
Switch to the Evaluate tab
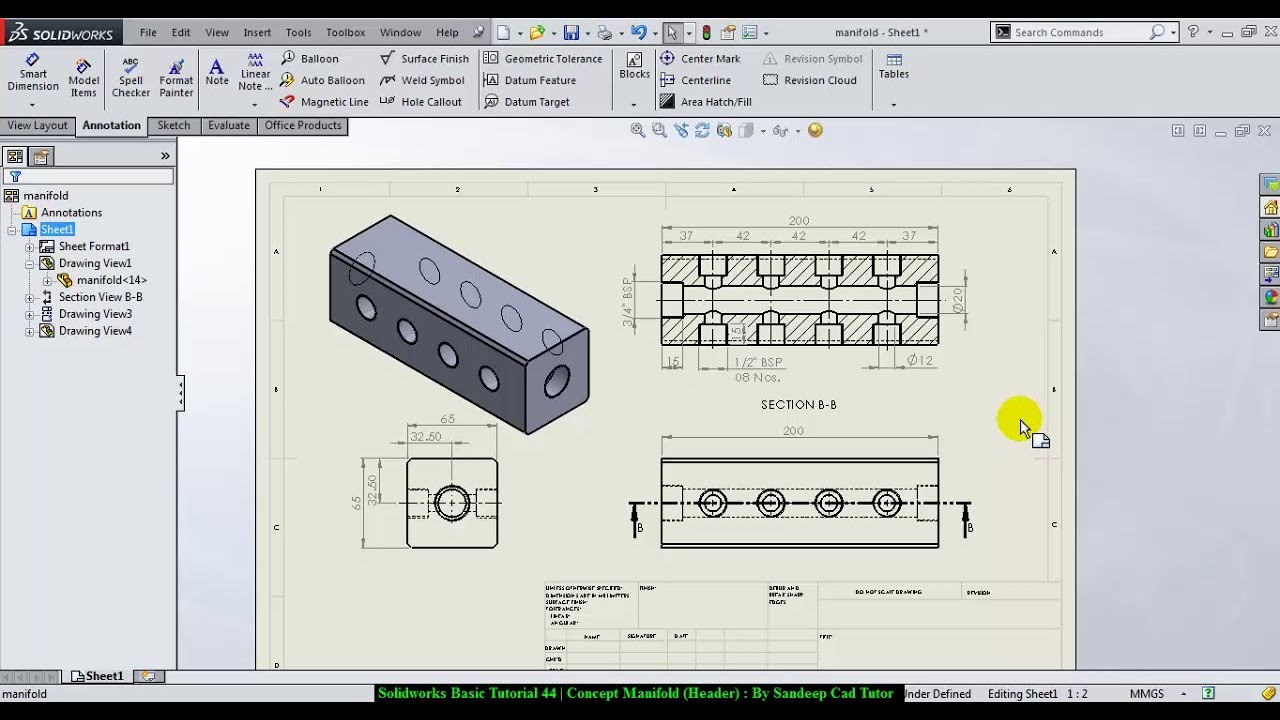[229, 126]
